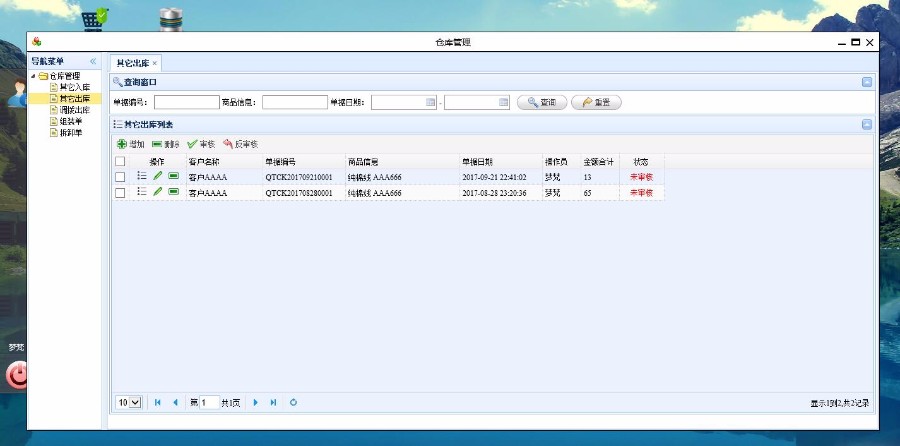Screen dimensions: 900x446
Task: Go to the last page
Action: pyautogui.click(x=273, y=402)
